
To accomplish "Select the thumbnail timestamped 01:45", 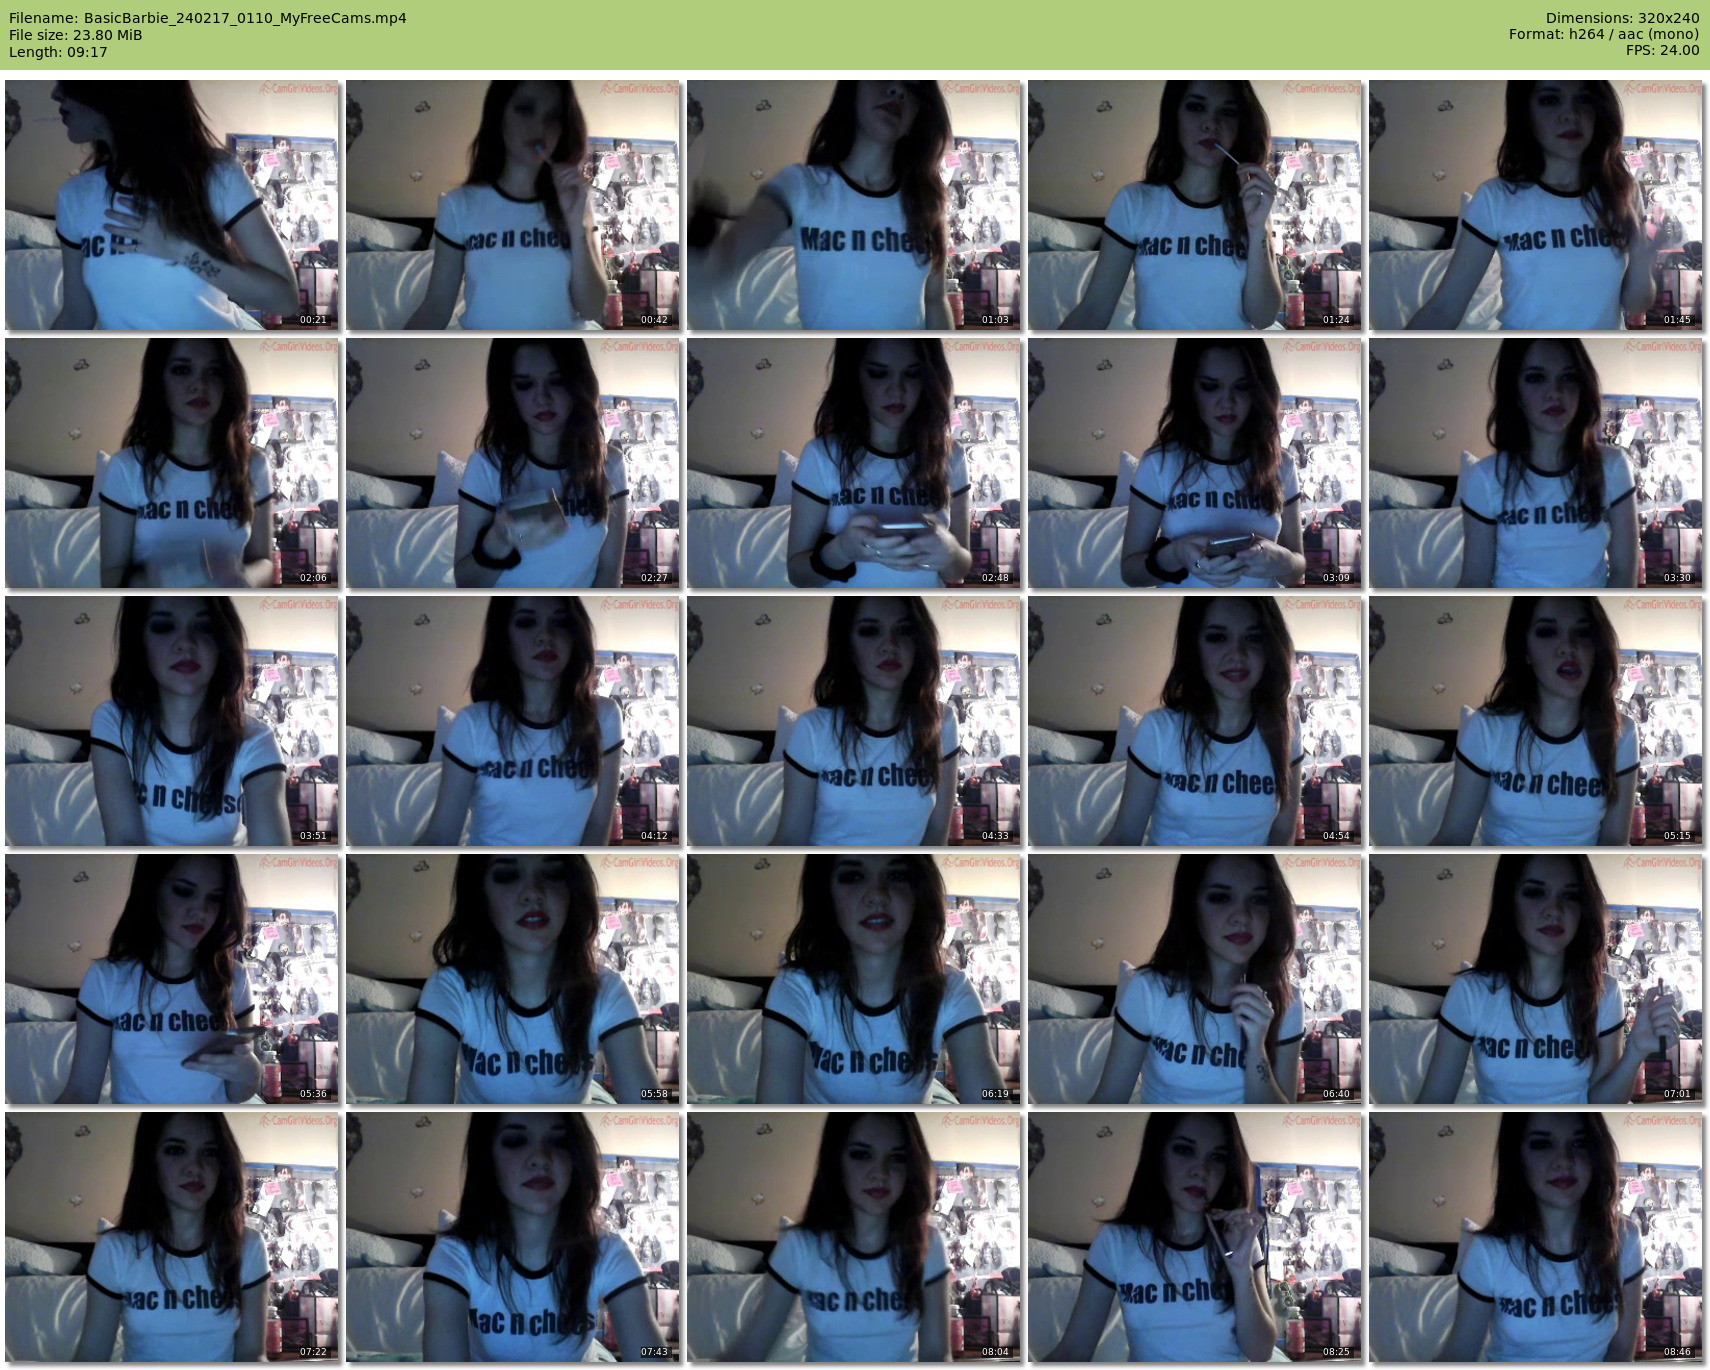I will [1536, 205].
